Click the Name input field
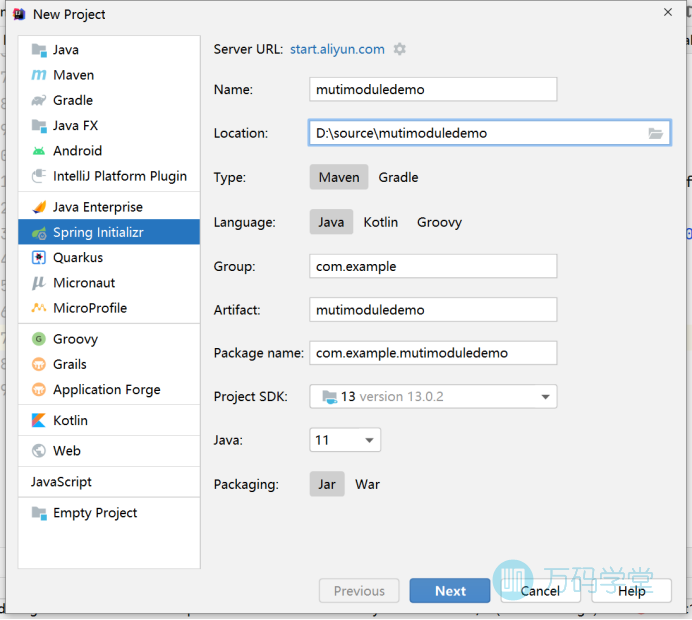692x620 pixels. click(433, 89)
